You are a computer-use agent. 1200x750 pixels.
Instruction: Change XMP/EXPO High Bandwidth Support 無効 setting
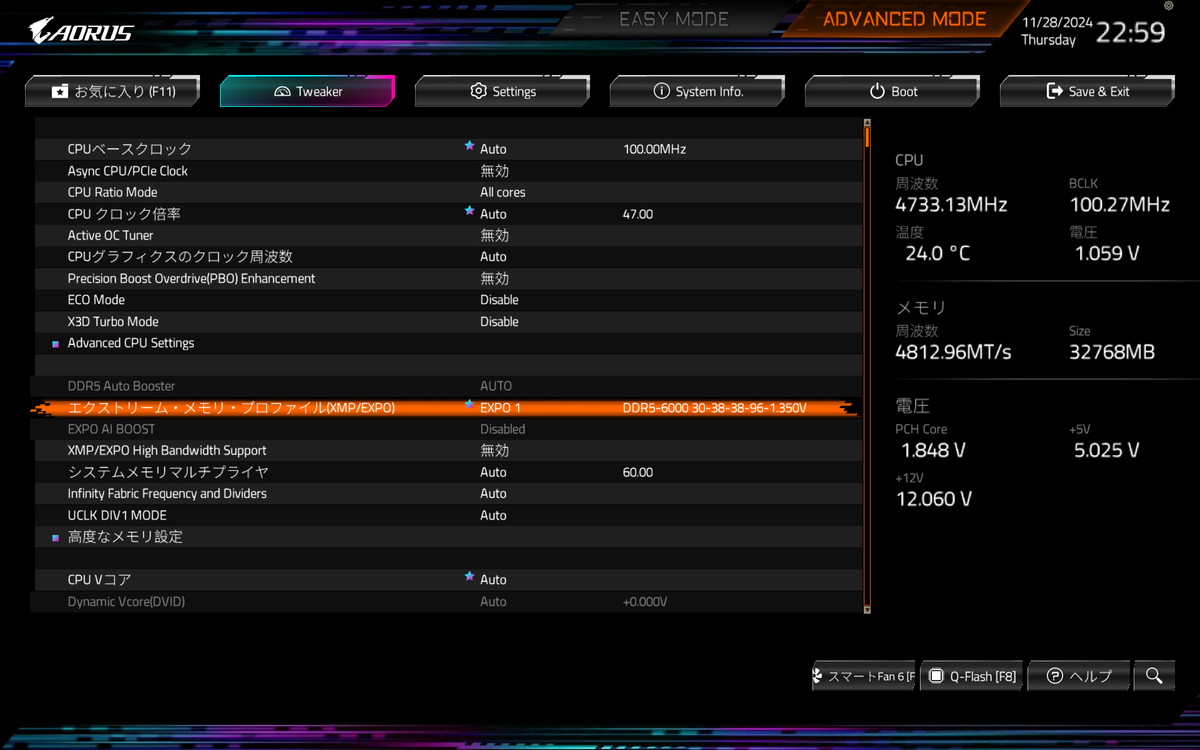[494, 451]
